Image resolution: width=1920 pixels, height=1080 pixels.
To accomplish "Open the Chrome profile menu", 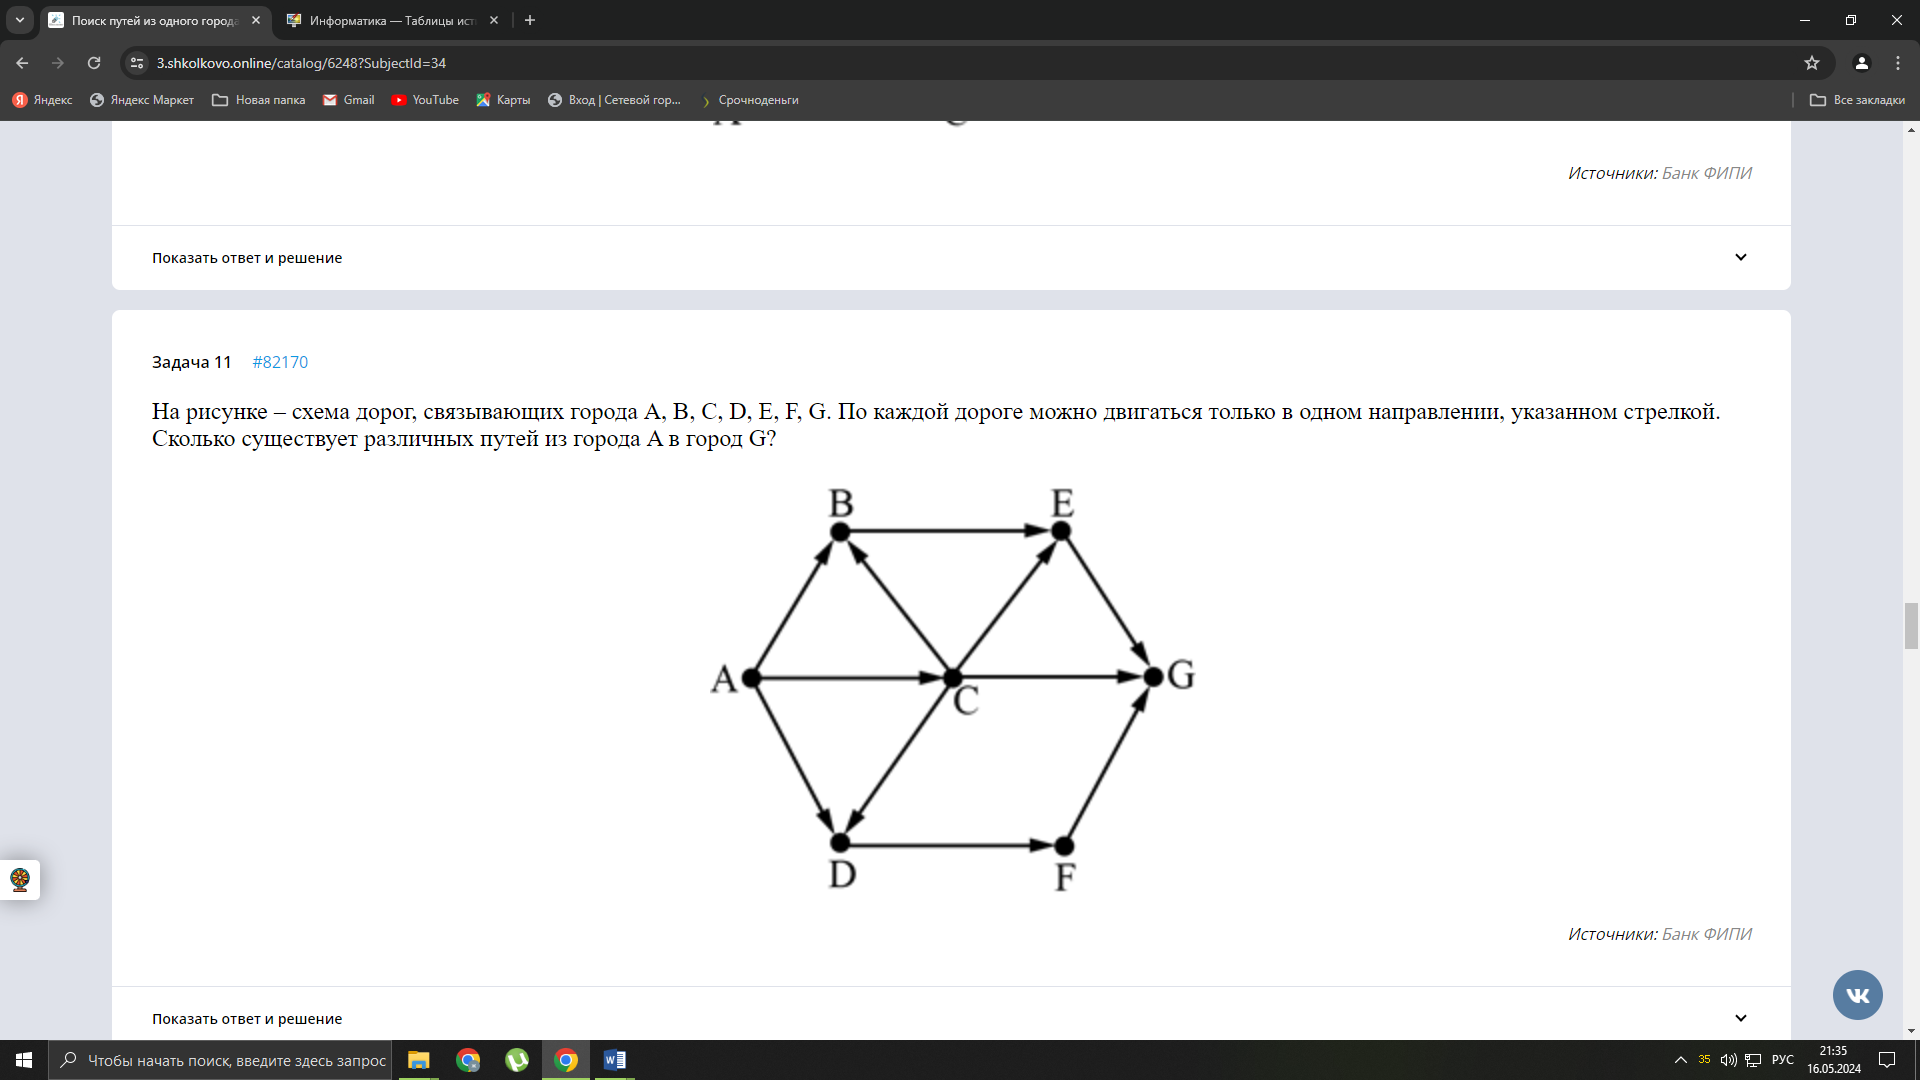I will click(x=1862, y=63).
